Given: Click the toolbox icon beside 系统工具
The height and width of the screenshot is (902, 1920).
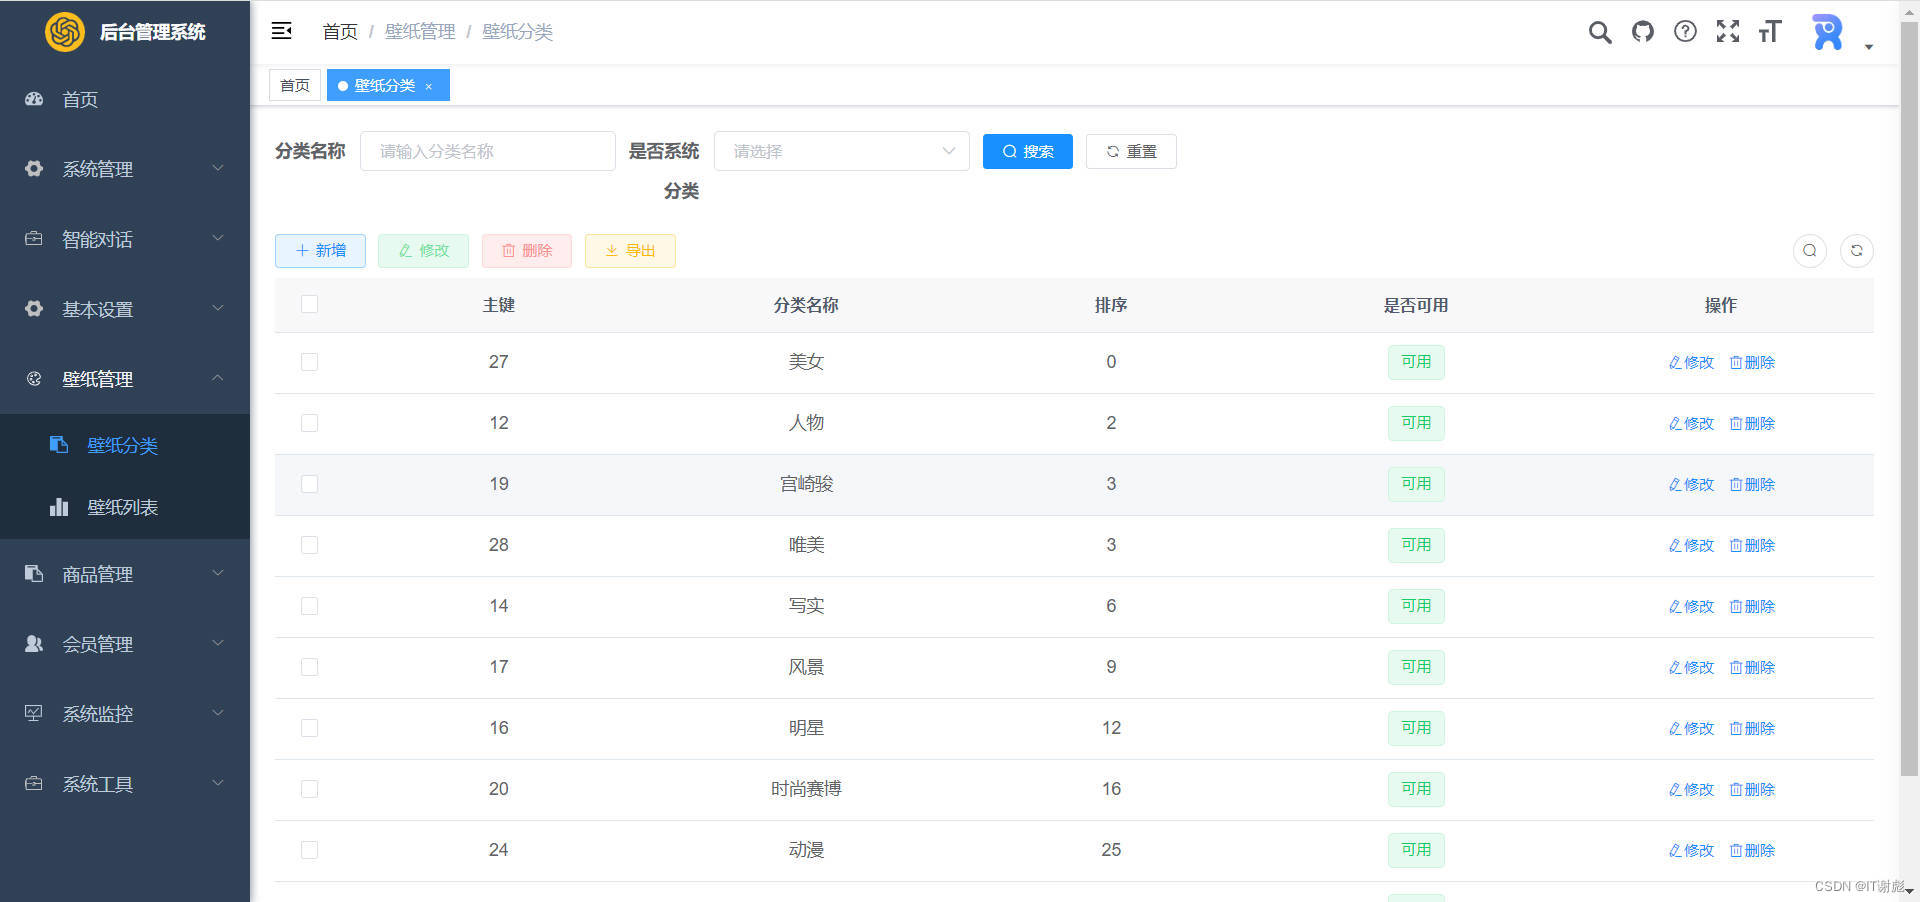Looking at the screenshot, I should click(x=34, y=783).
